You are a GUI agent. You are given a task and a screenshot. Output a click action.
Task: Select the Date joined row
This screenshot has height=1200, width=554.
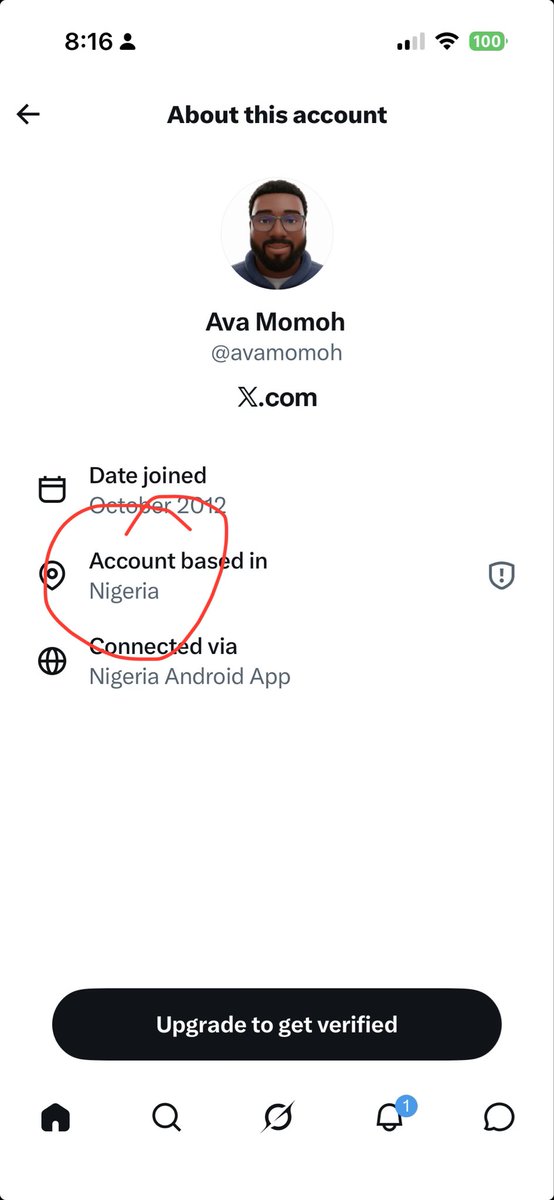pos(277,490)
